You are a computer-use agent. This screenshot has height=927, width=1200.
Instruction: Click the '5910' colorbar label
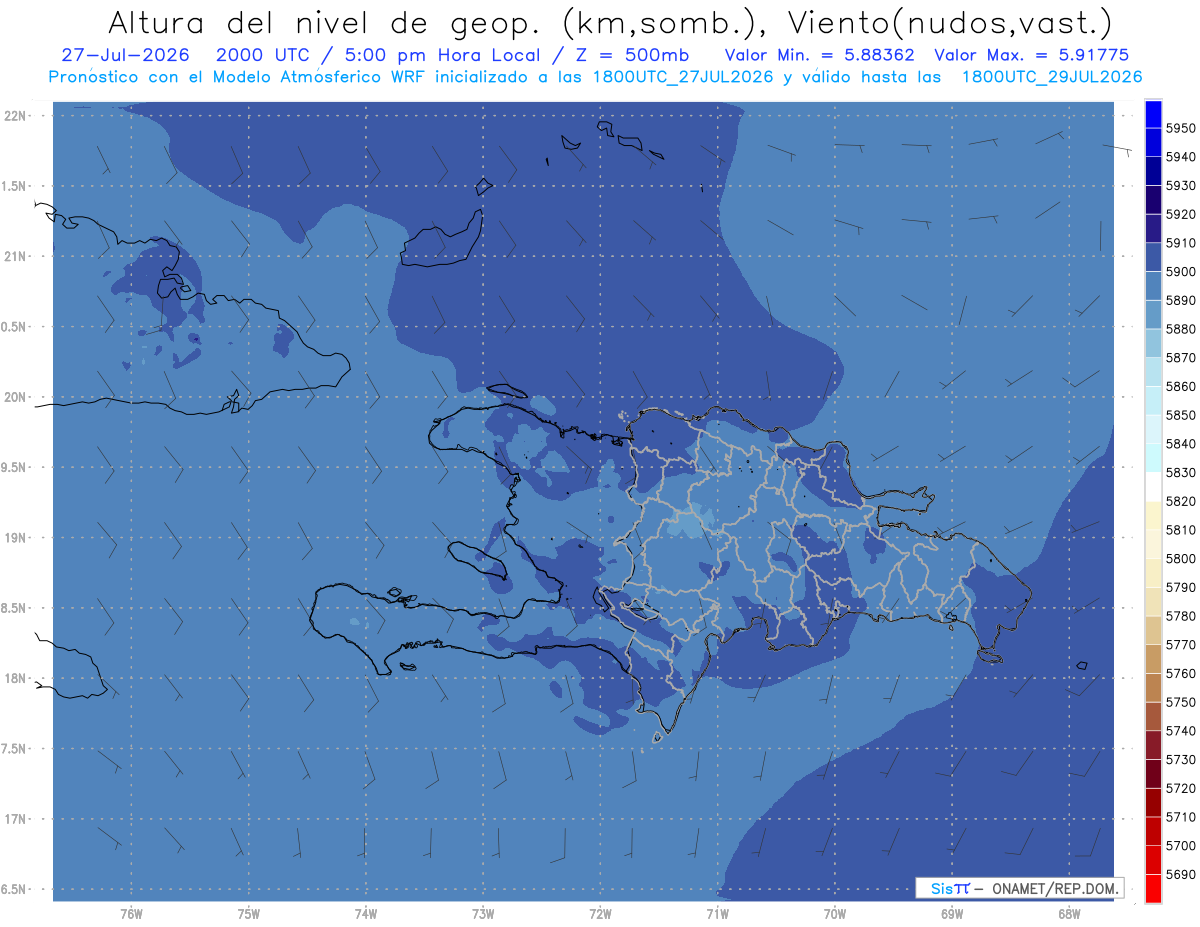click(1182, 243)
